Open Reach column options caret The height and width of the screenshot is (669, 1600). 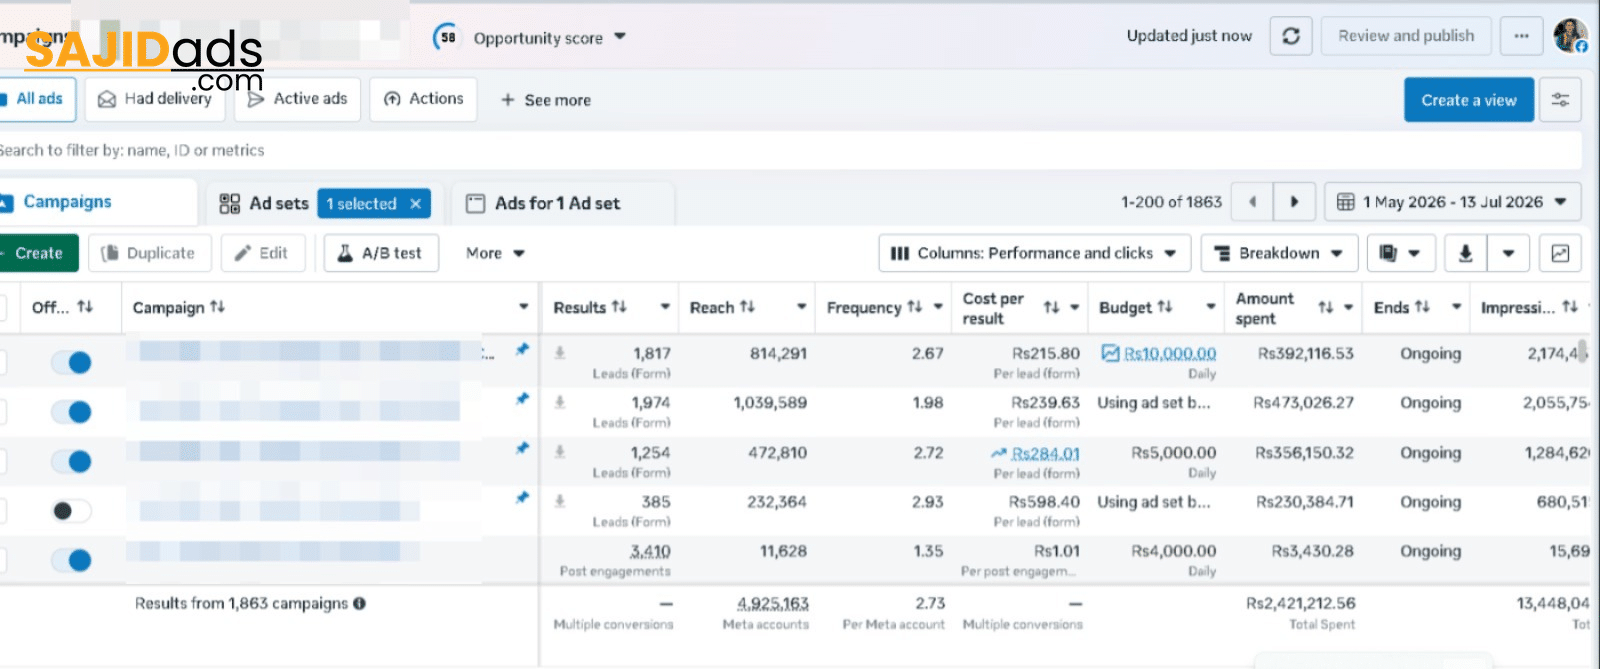801,307
